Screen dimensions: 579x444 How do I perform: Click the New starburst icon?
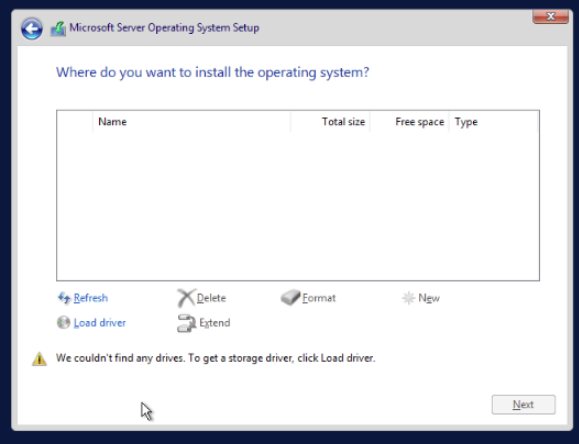pyautogui.click(x=409, y=298)
